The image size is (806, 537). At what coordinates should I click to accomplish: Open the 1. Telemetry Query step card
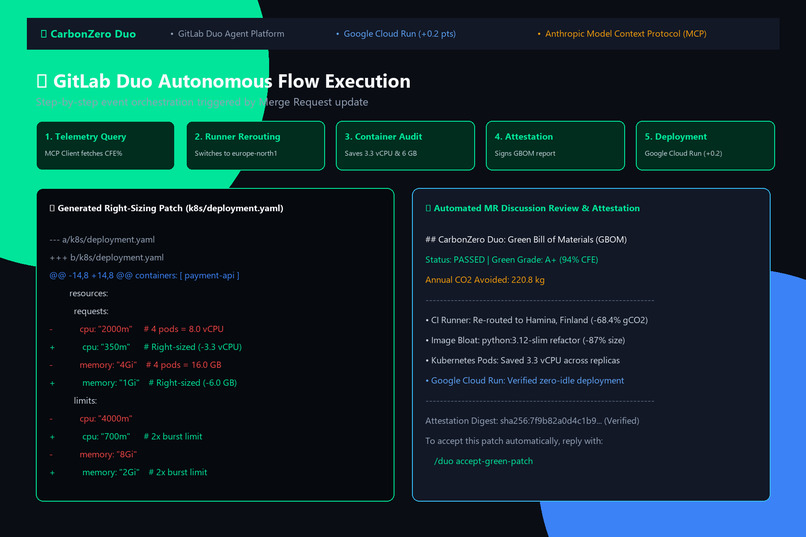[x=105, y=145]
